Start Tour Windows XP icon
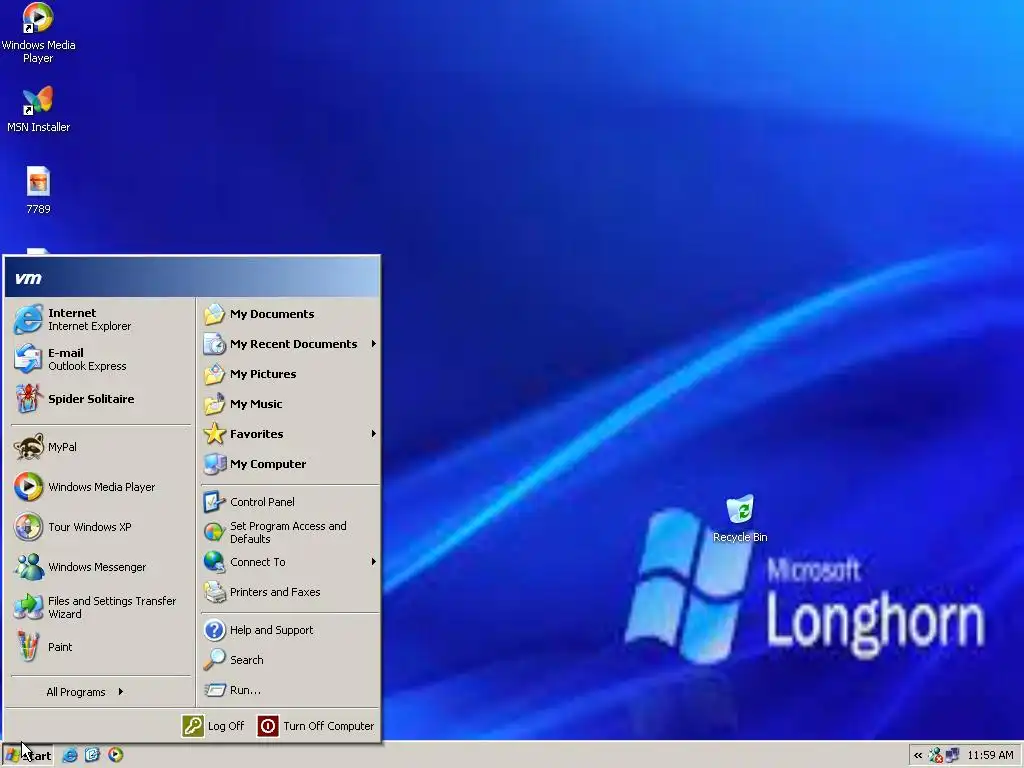The width and height of the screenshot is (1024, 768). pyautogui.click(x=28, y=527)
